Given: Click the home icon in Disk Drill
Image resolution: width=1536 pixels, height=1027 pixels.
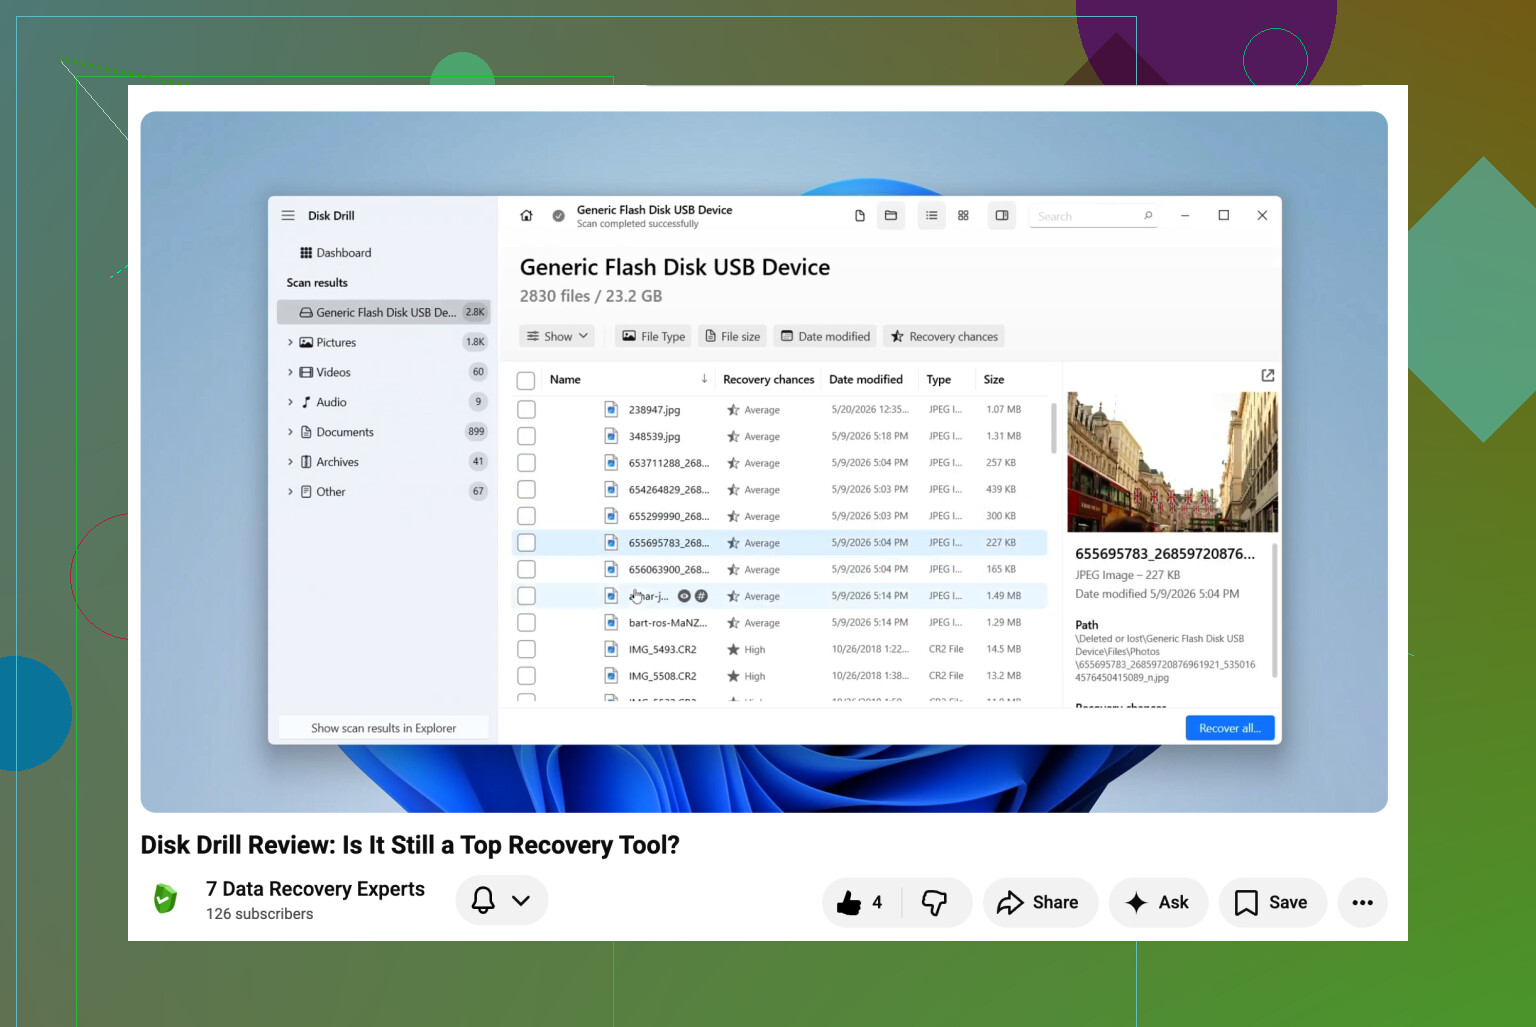Looking at the screenshot, I should click(527, 216).
